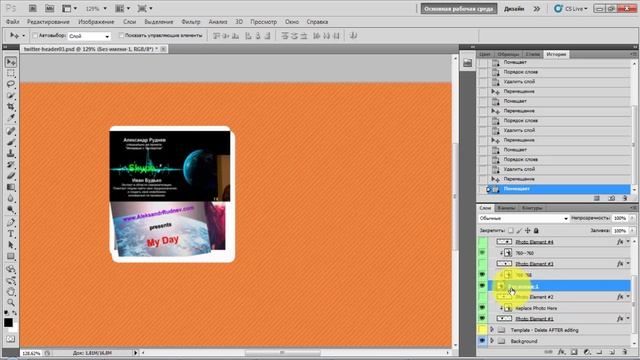640x360 pixels.
Task: Select the Dodge tool
Action: coord(11,209)
